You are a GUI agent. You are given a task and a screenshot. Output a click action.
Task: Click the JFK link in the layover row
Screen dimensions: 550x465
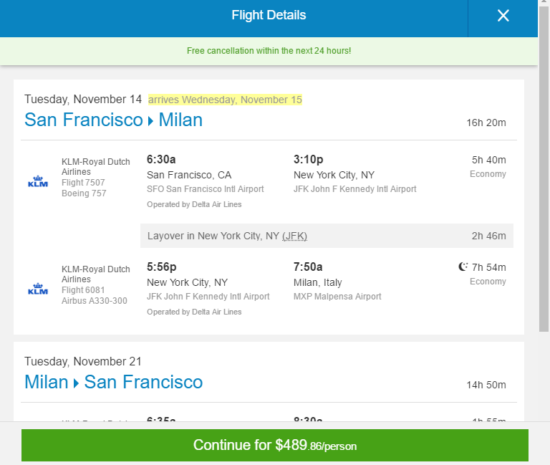coord(295,236)
